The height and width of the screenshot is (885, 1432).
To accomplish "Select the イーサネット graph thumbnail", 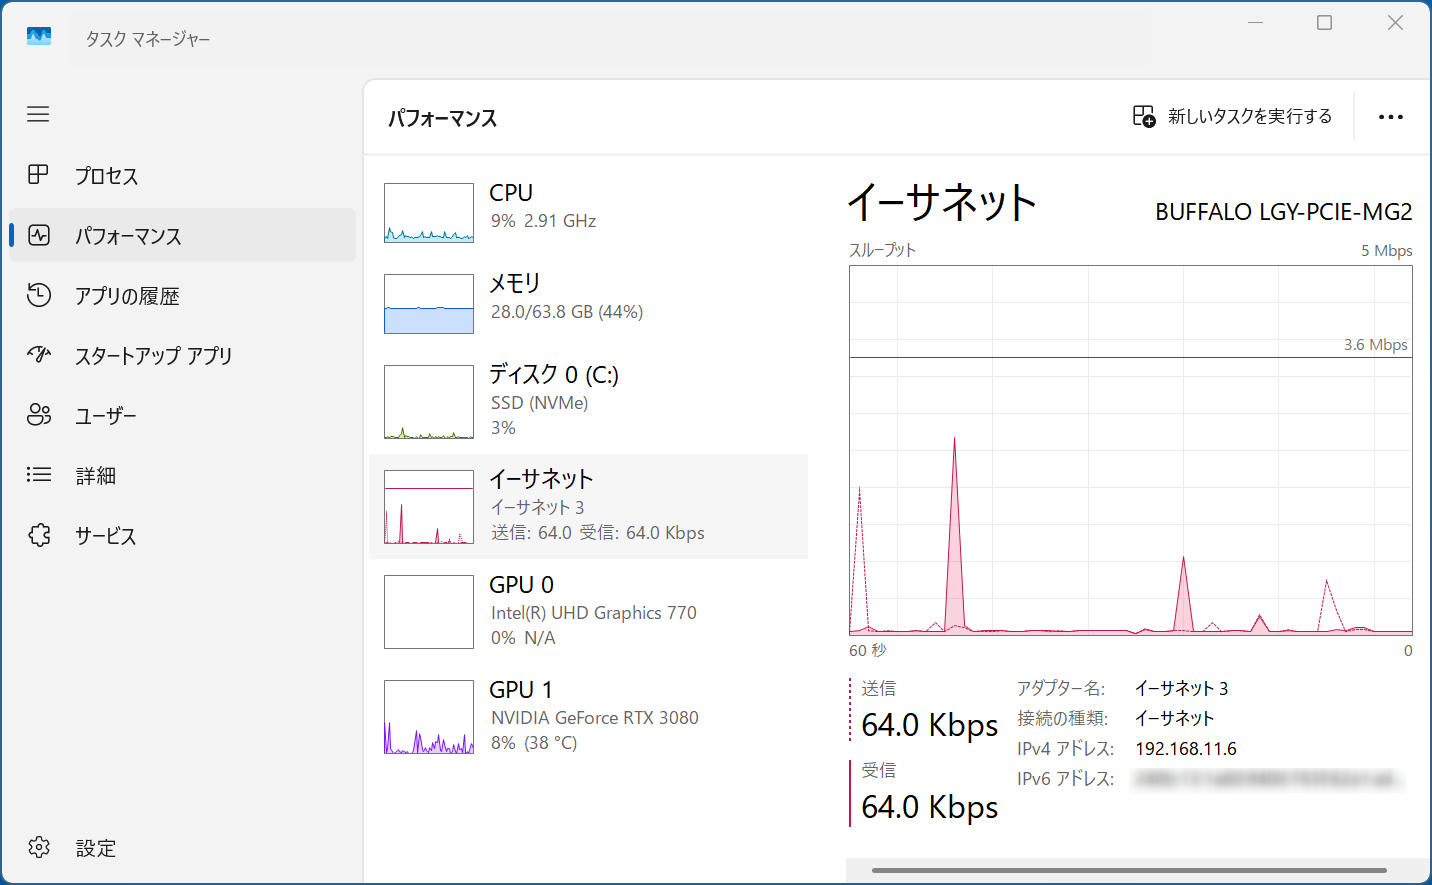I will pyautogui.click(x=429, y=507).
